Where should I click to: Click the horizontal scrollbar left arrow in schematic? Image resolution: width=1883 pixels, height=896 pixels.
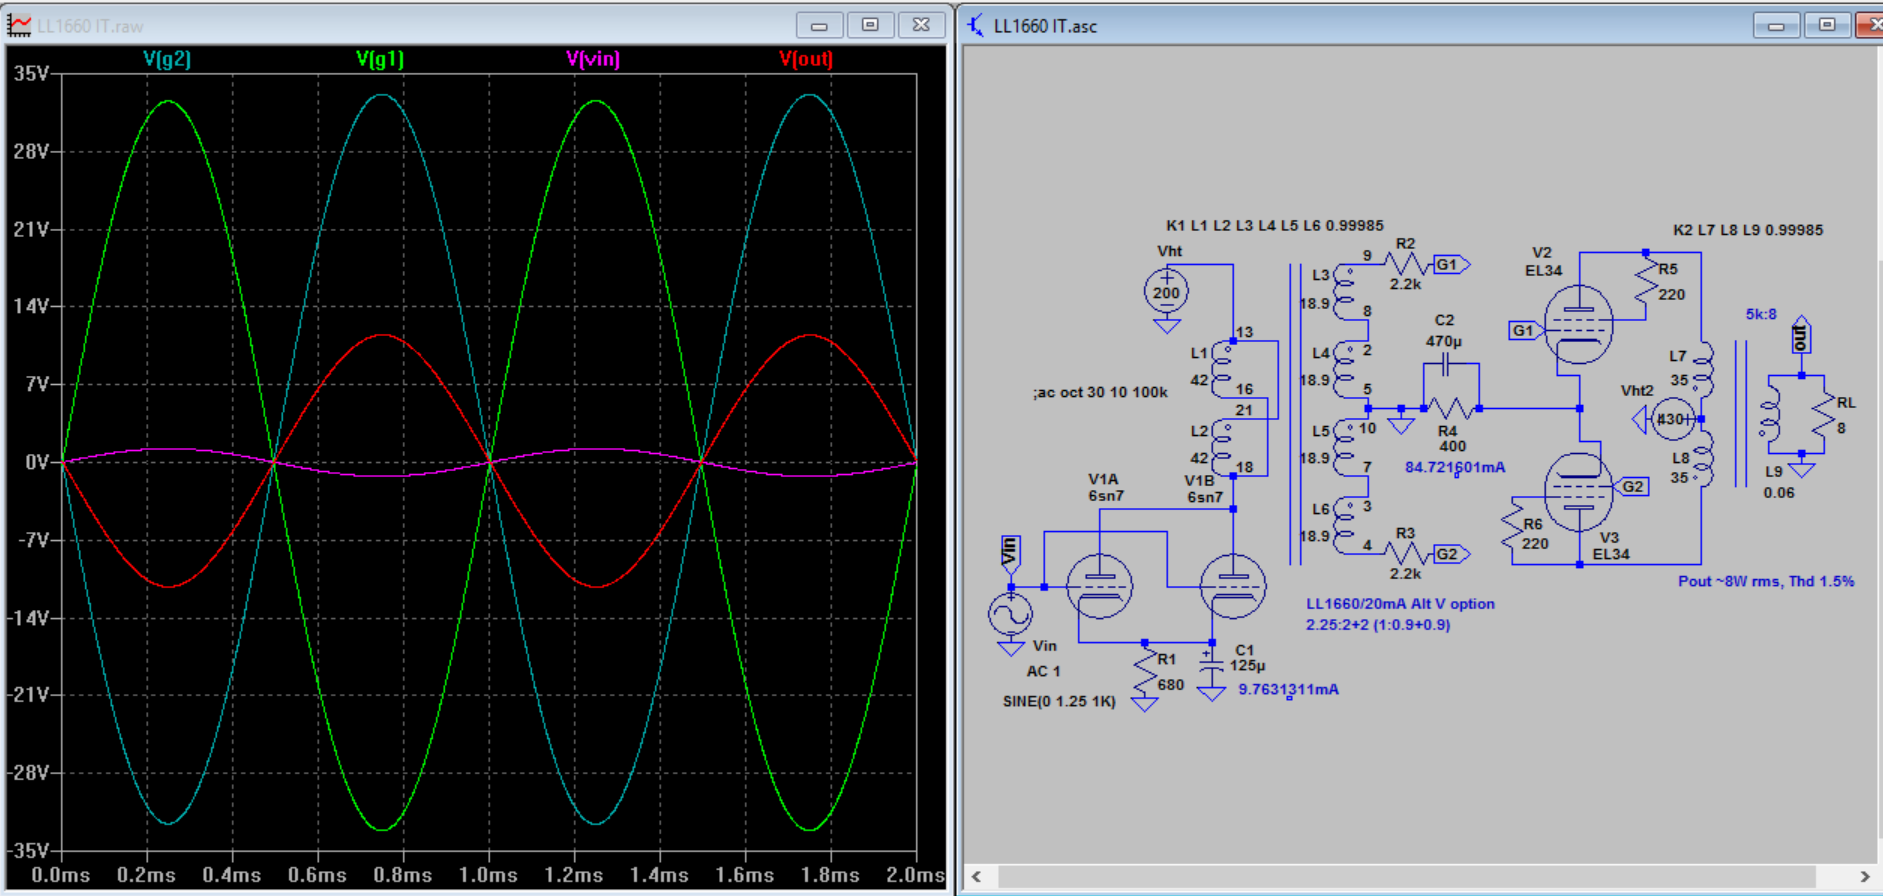pos(976,877)
